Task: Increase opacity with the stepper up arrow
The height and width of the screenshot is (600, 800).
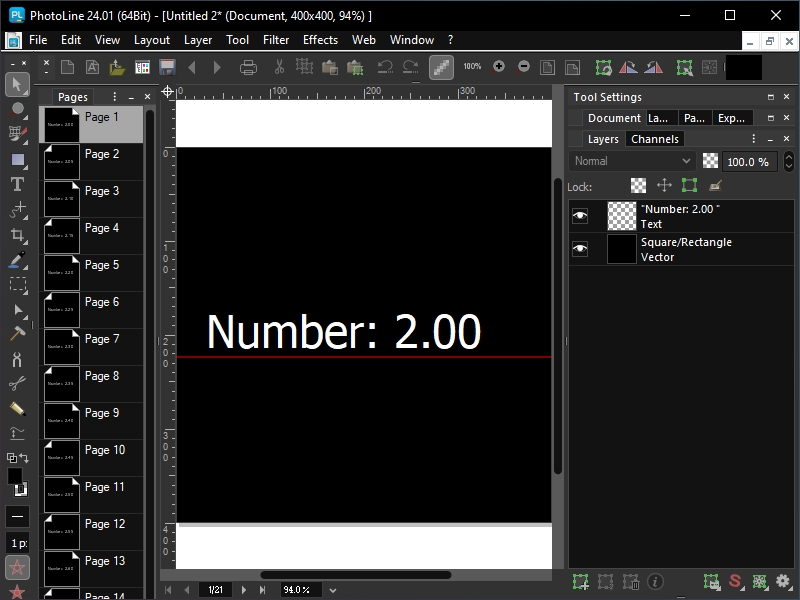Action: click(789, 157)
